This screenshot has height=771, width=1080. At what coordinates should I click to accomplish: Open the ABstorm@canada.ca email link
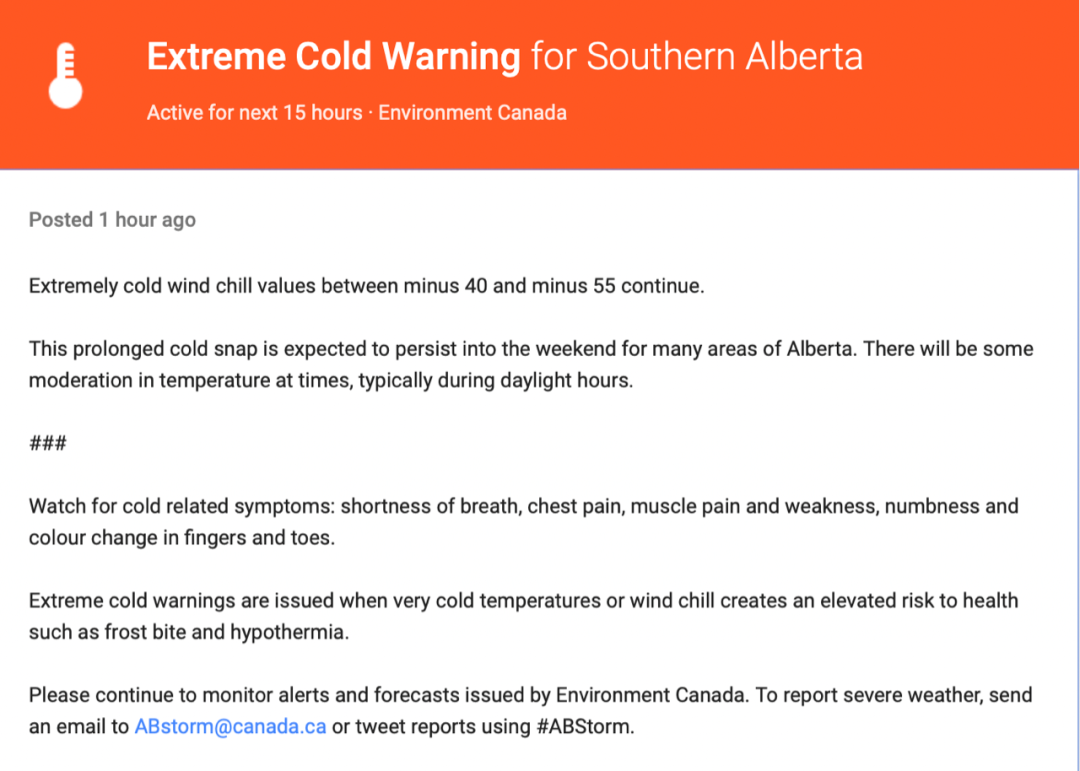point(230,726)
